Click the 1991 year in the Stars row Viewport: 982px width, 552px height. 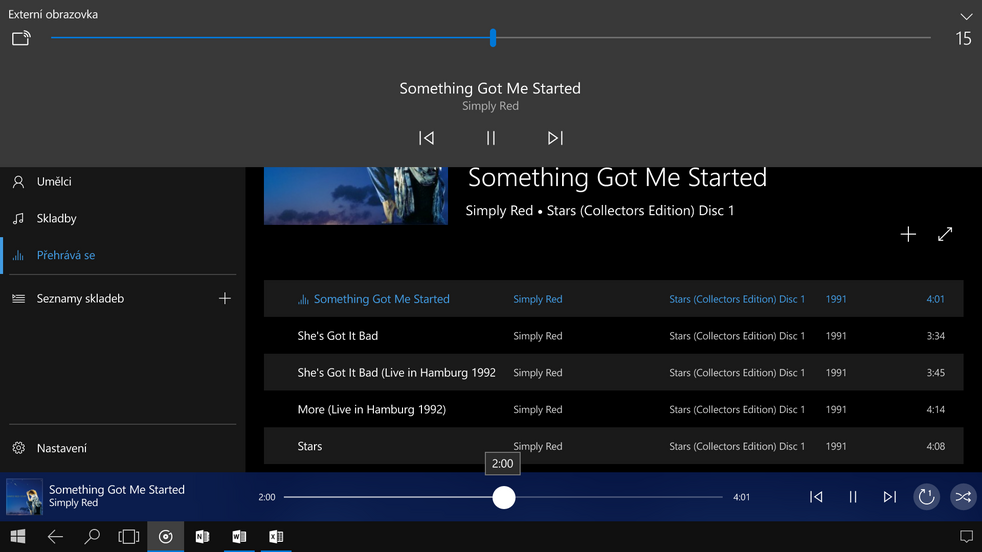click(x=836, y=447)
